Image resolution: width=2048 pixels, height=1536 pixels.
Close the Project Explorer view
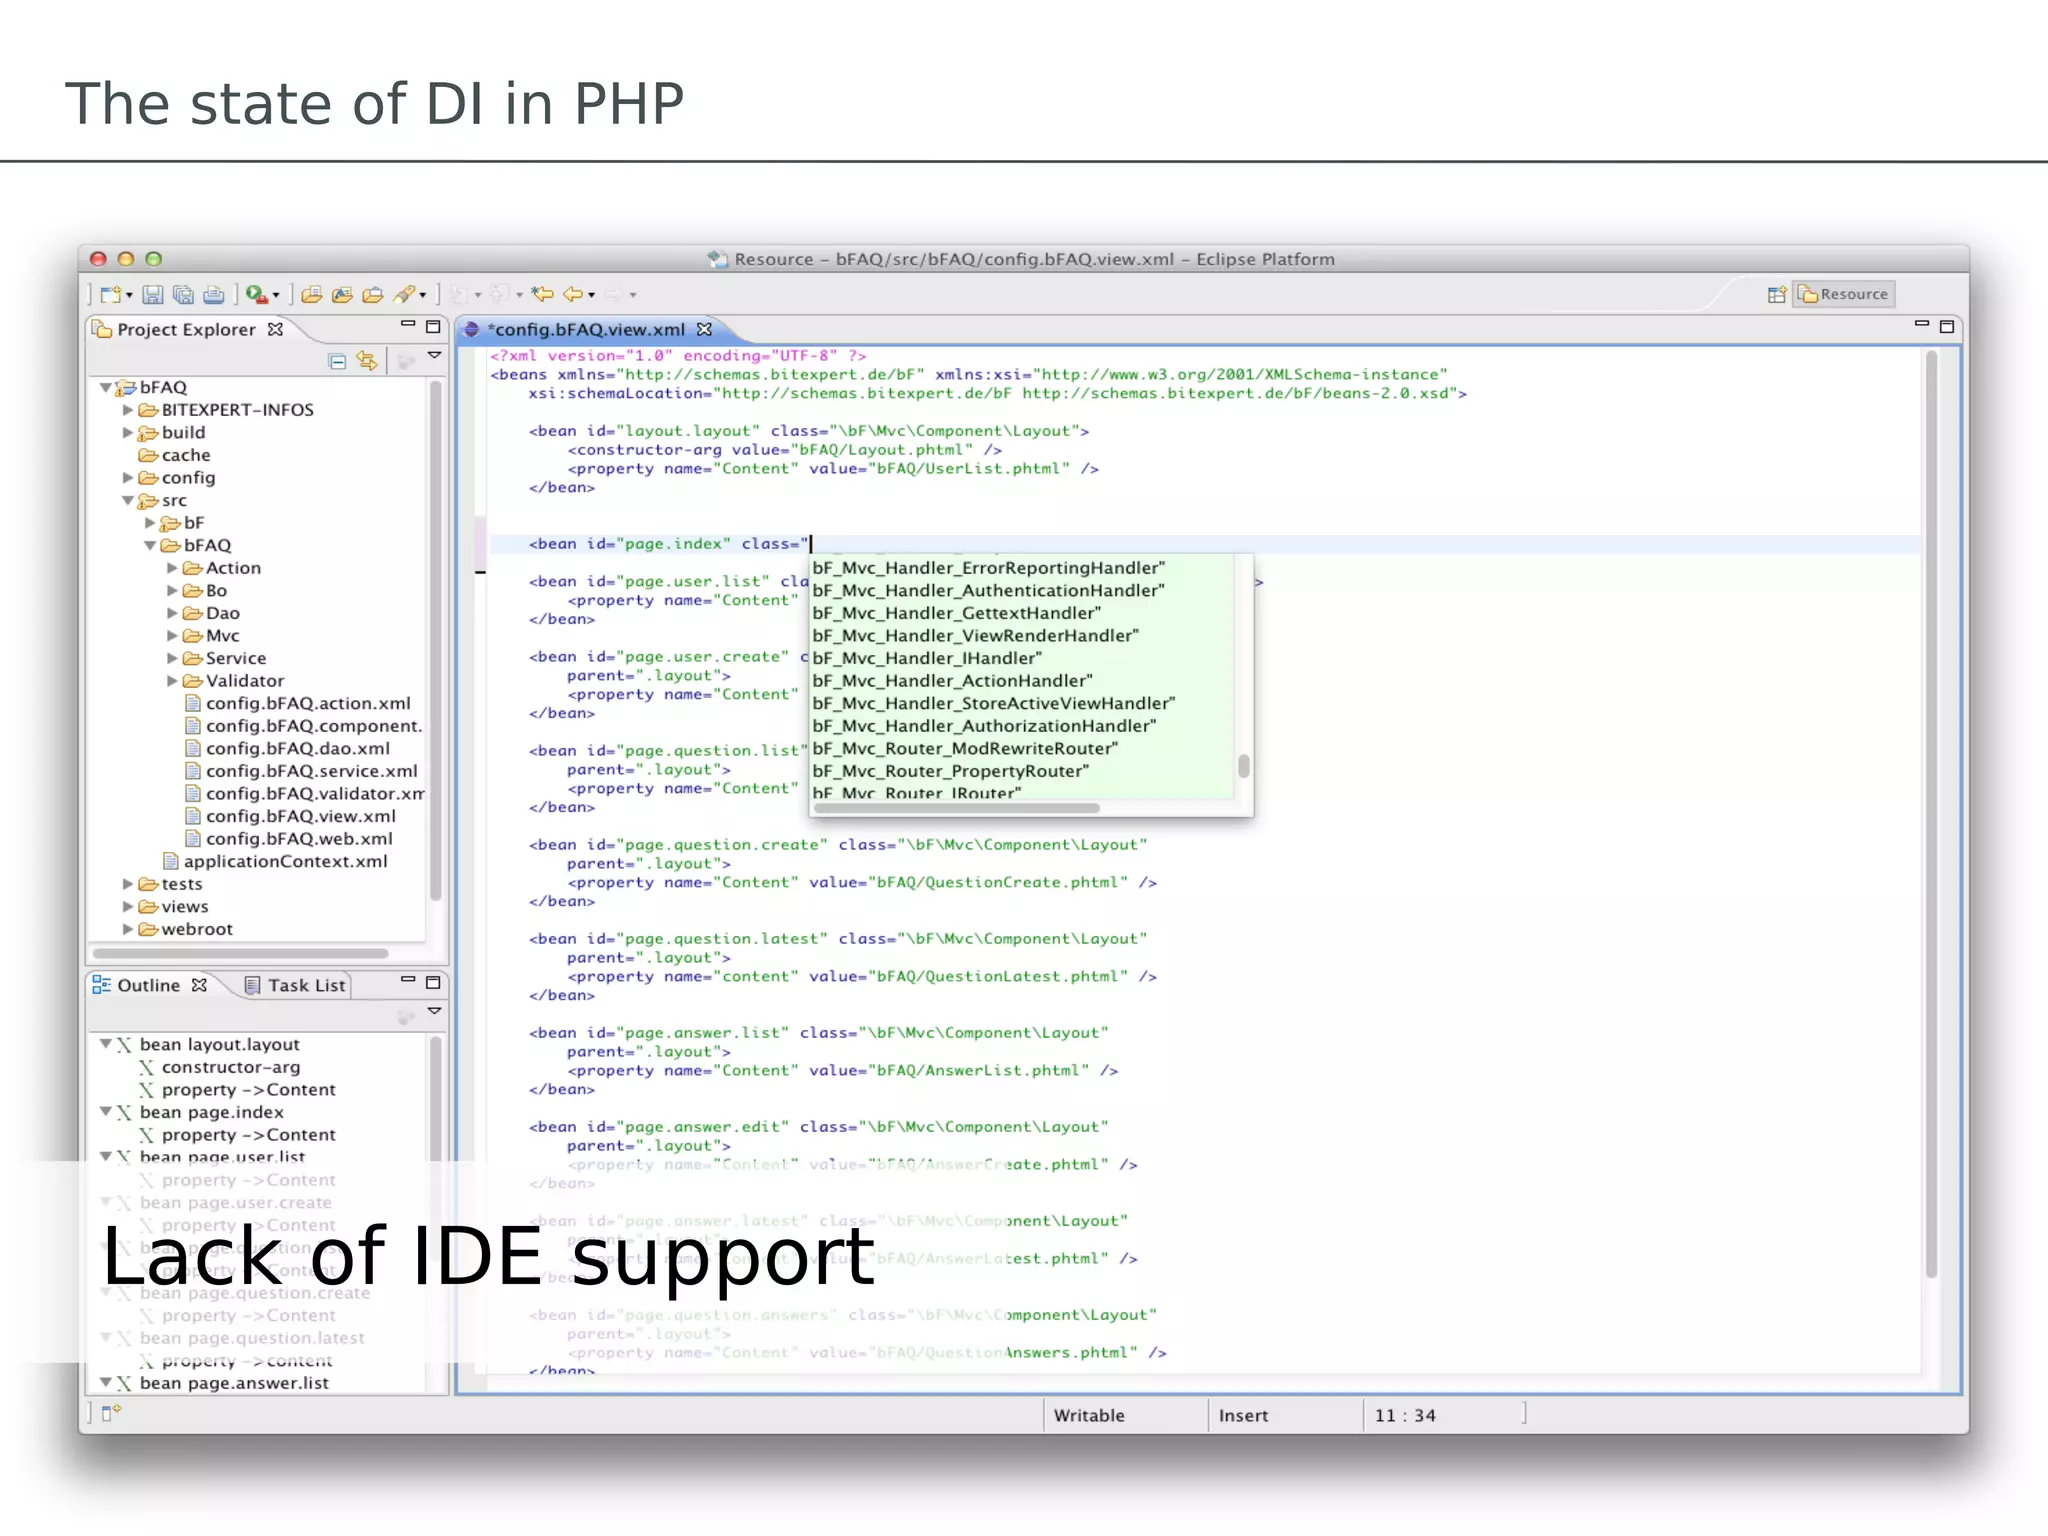(x=275, y=329)
